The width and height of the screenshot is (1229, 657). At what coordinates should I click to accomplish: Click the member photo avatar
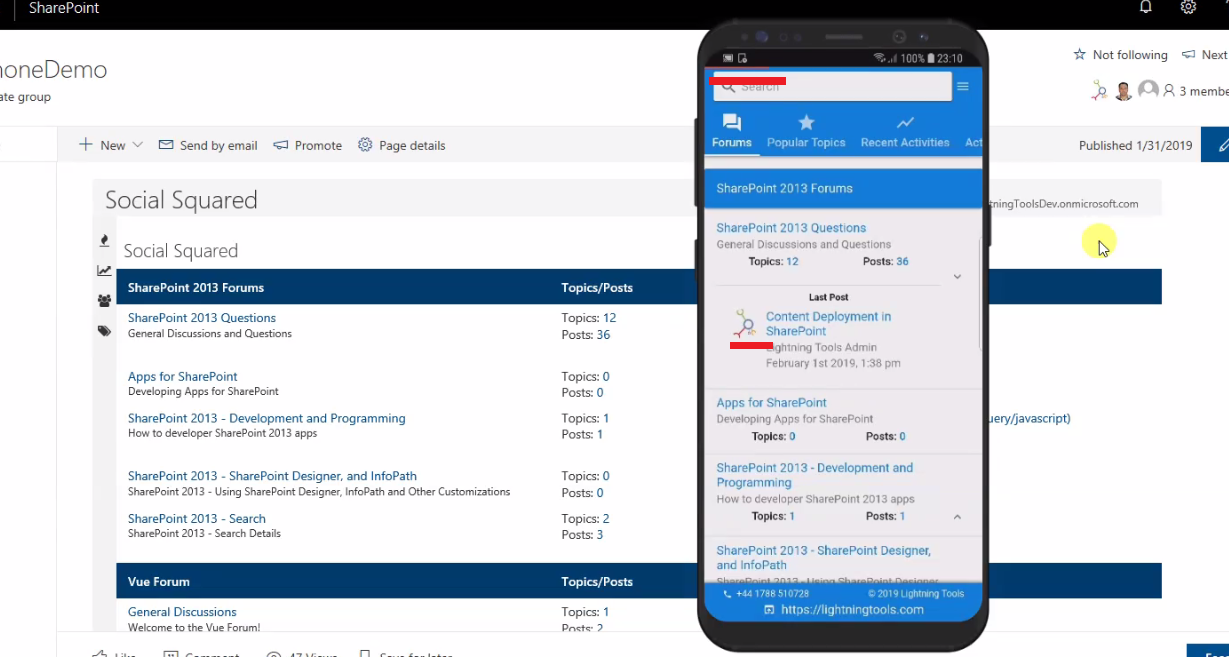point(1124,91)
